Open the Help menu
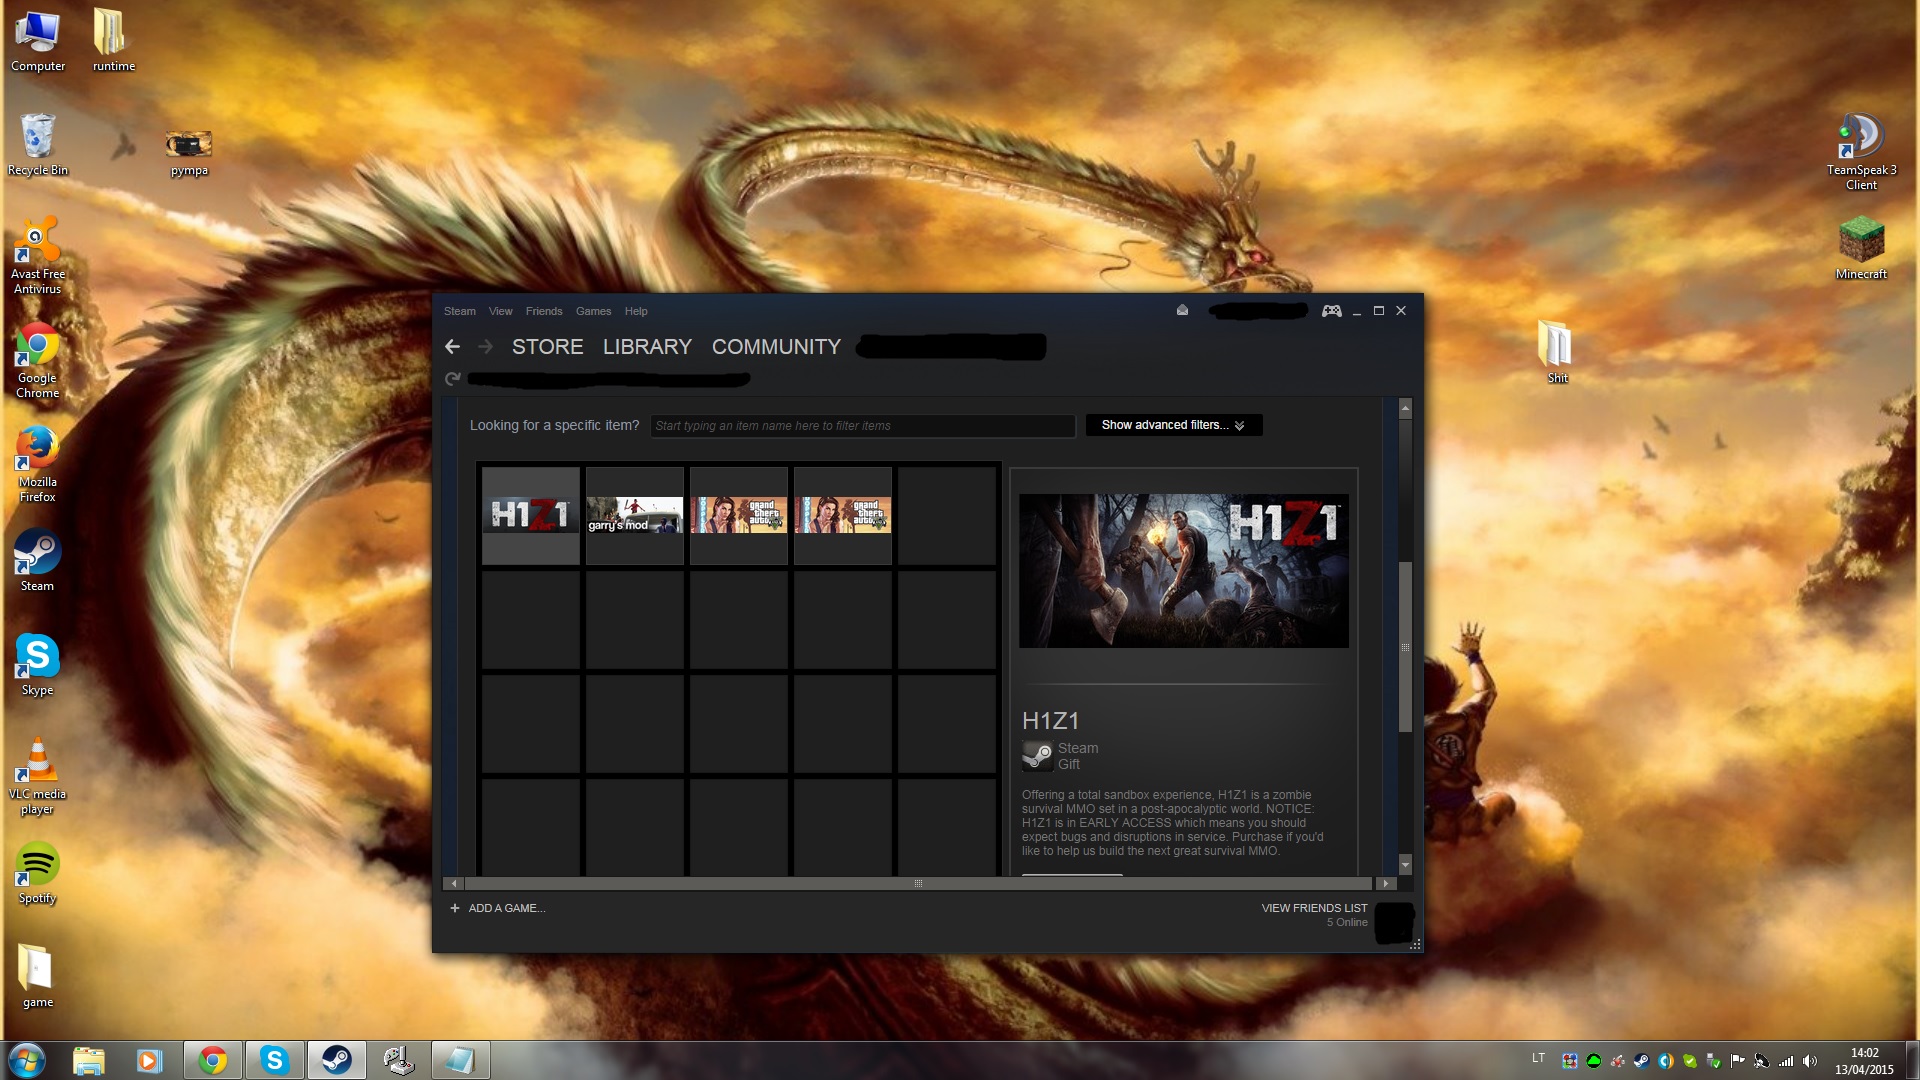 [636, 311]
